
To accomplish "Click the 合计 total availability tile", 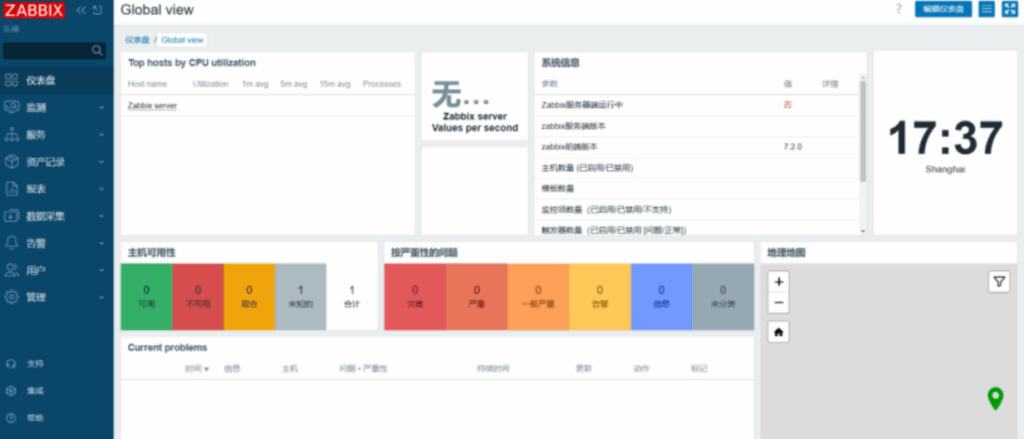I will tap(352, 297).
